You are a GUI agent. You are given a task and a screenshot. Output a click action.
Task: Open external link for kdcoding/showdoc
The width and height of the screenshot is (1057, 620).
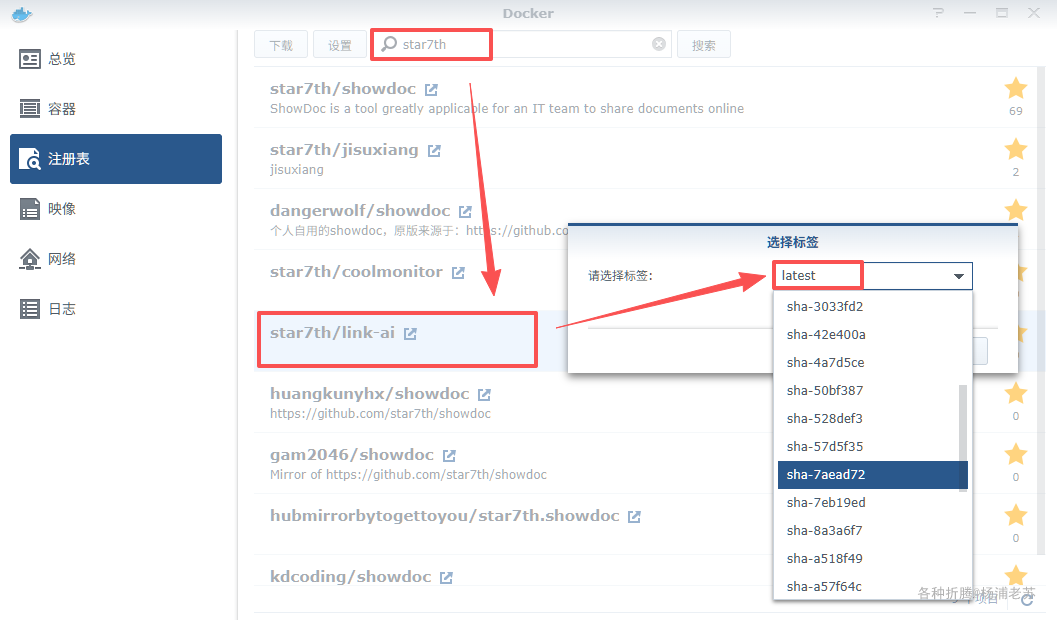[446, 578]
